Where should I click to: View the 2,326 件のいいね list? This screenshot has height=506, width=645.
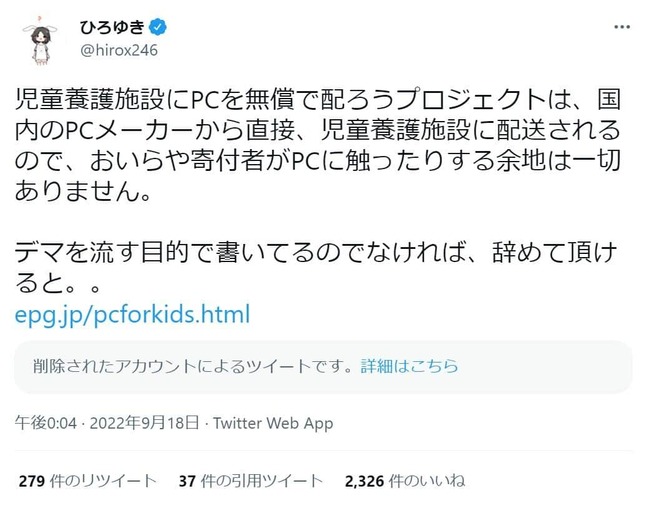pyautogui.click(x=404, y=482)
